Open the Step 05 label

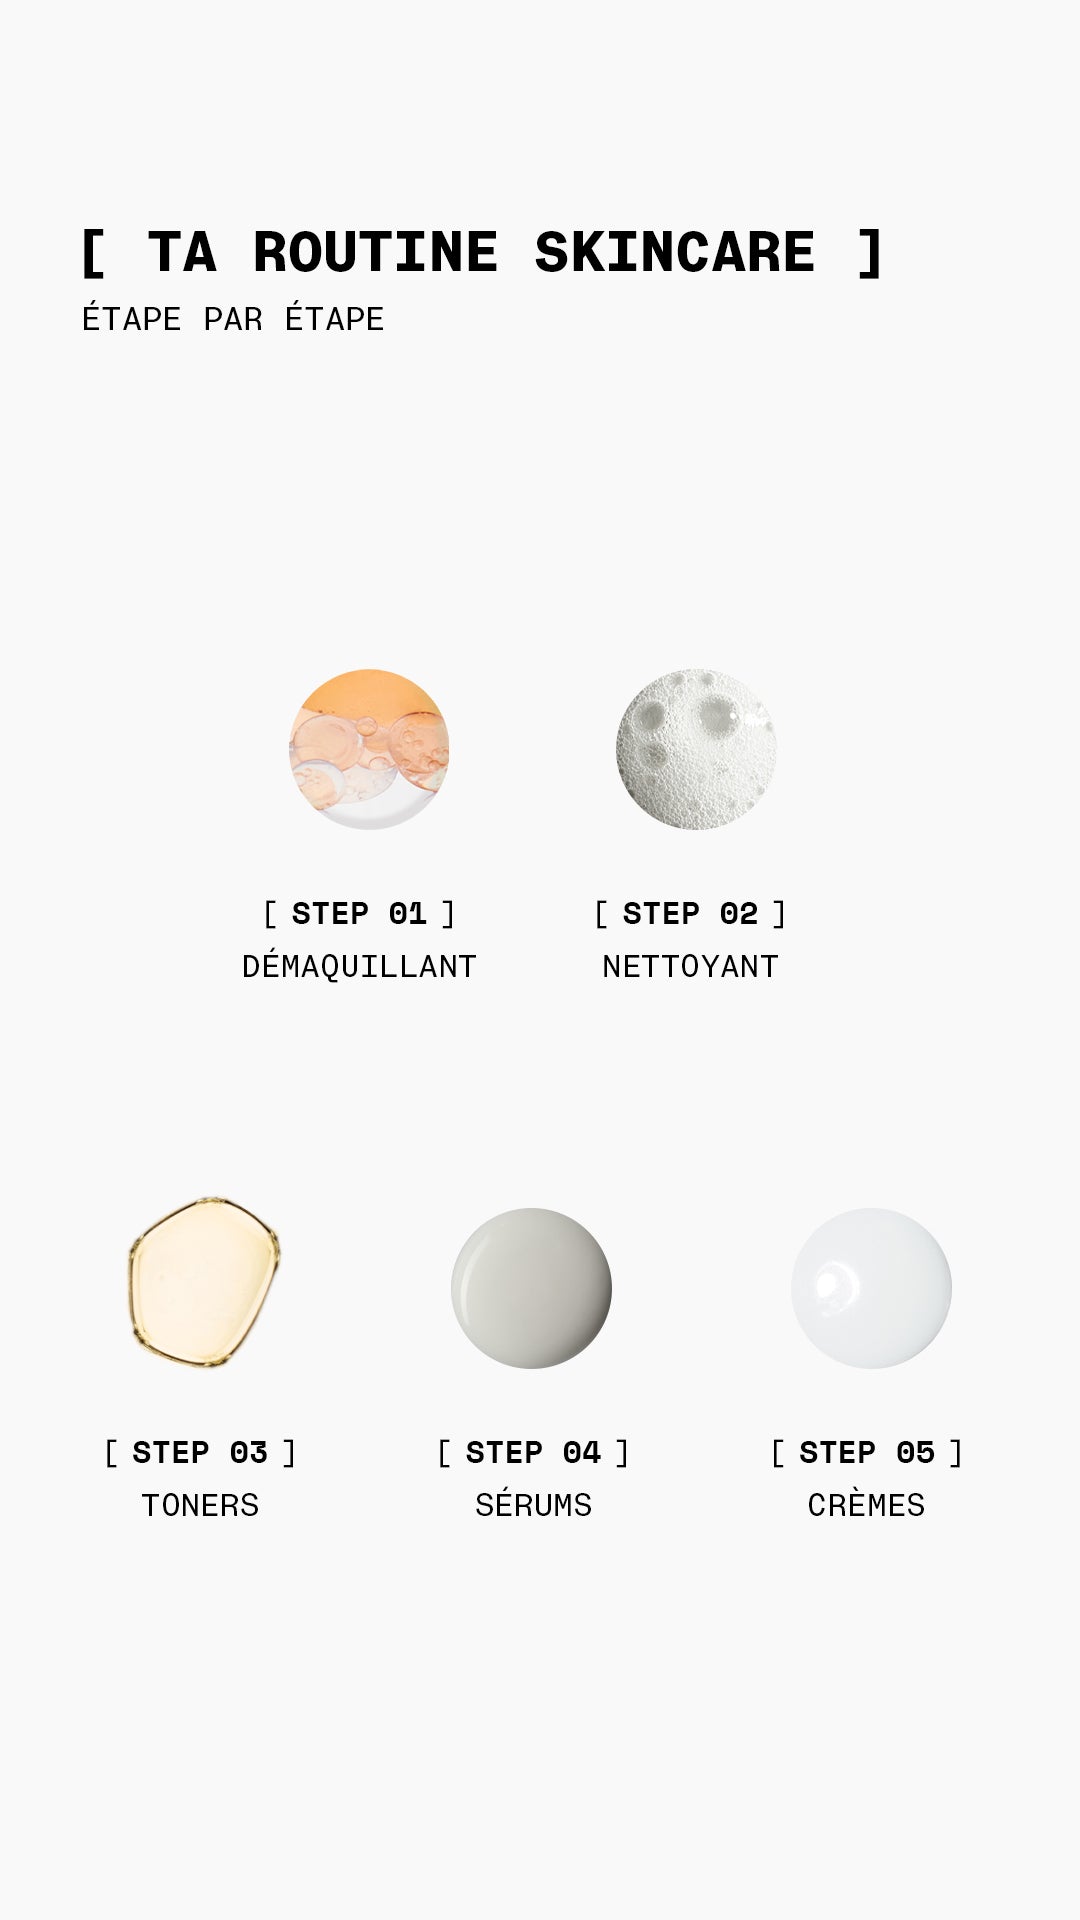[x=866, y=1452]
